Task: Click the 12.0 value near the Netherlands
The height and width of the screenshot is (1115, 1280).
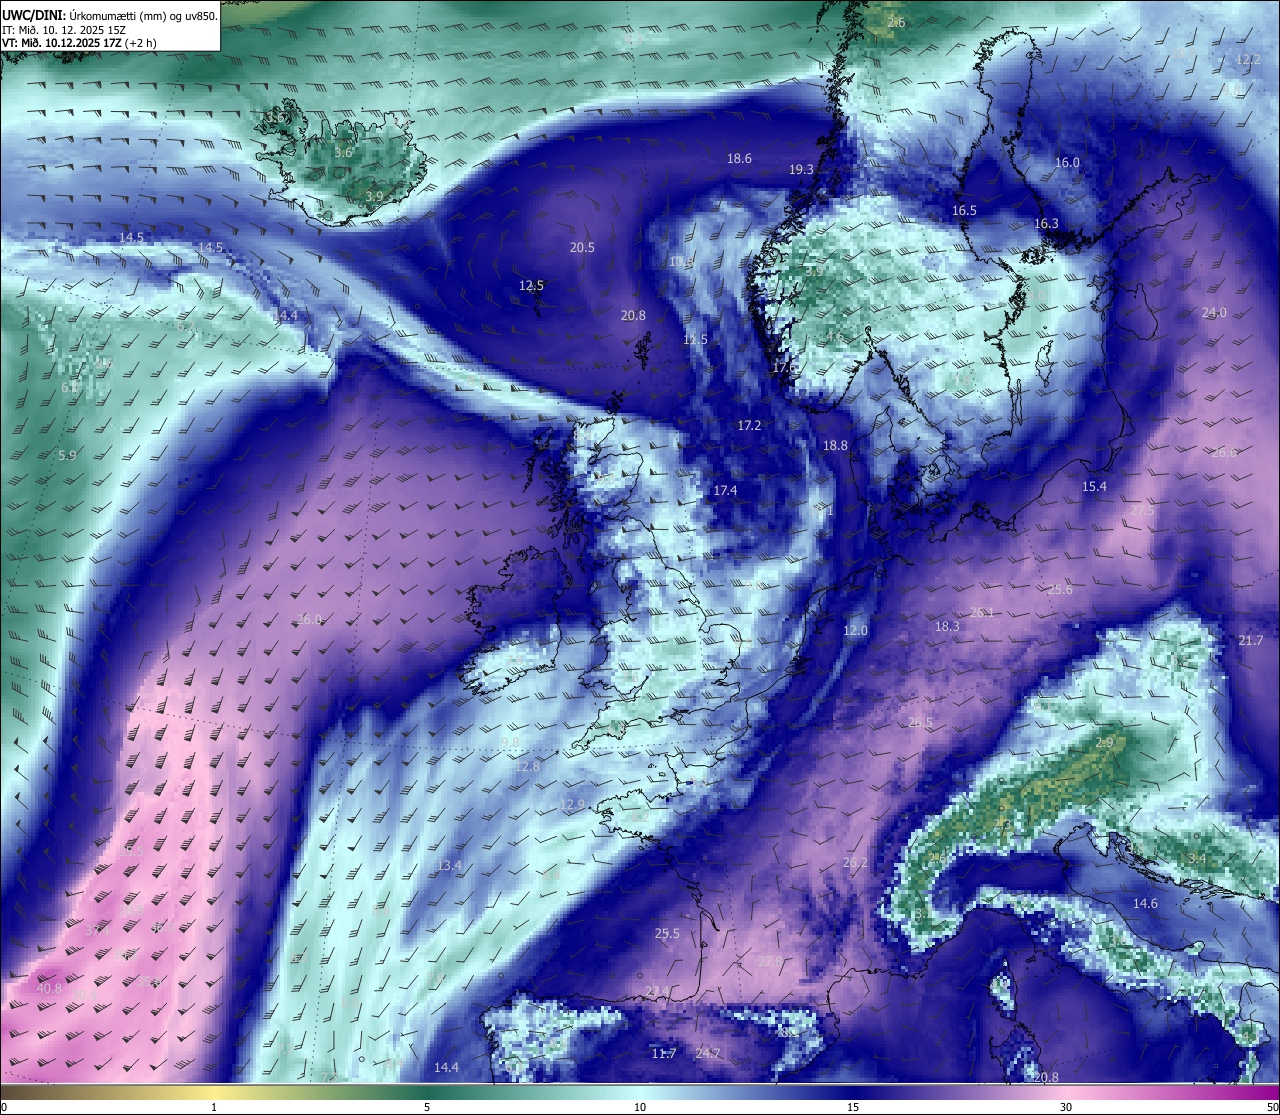Action: 855,630
